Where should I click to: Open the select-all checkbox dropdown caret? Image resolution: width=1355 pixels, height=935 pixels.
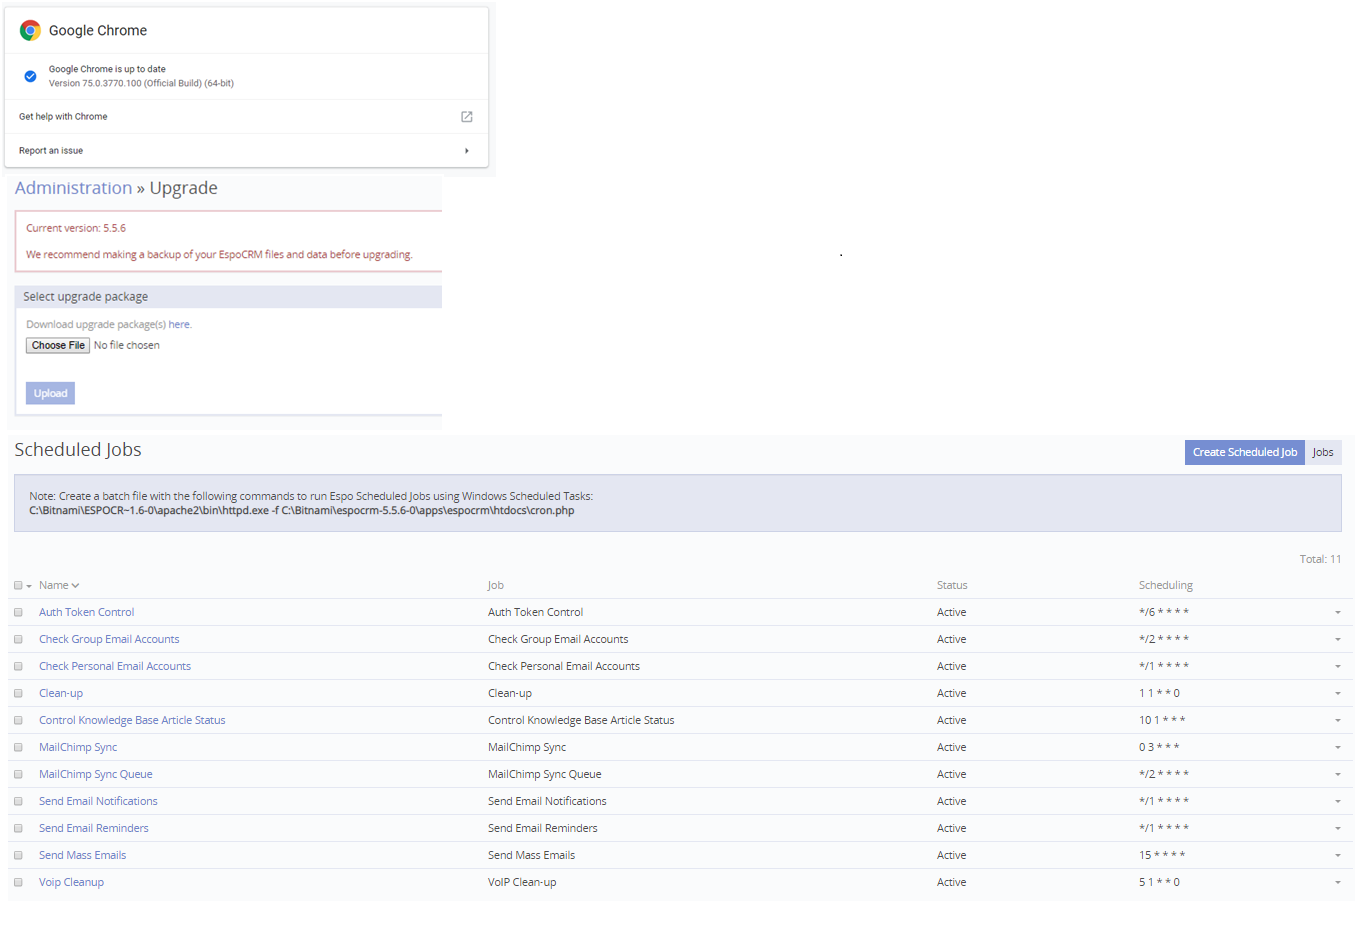coord(29,586)
